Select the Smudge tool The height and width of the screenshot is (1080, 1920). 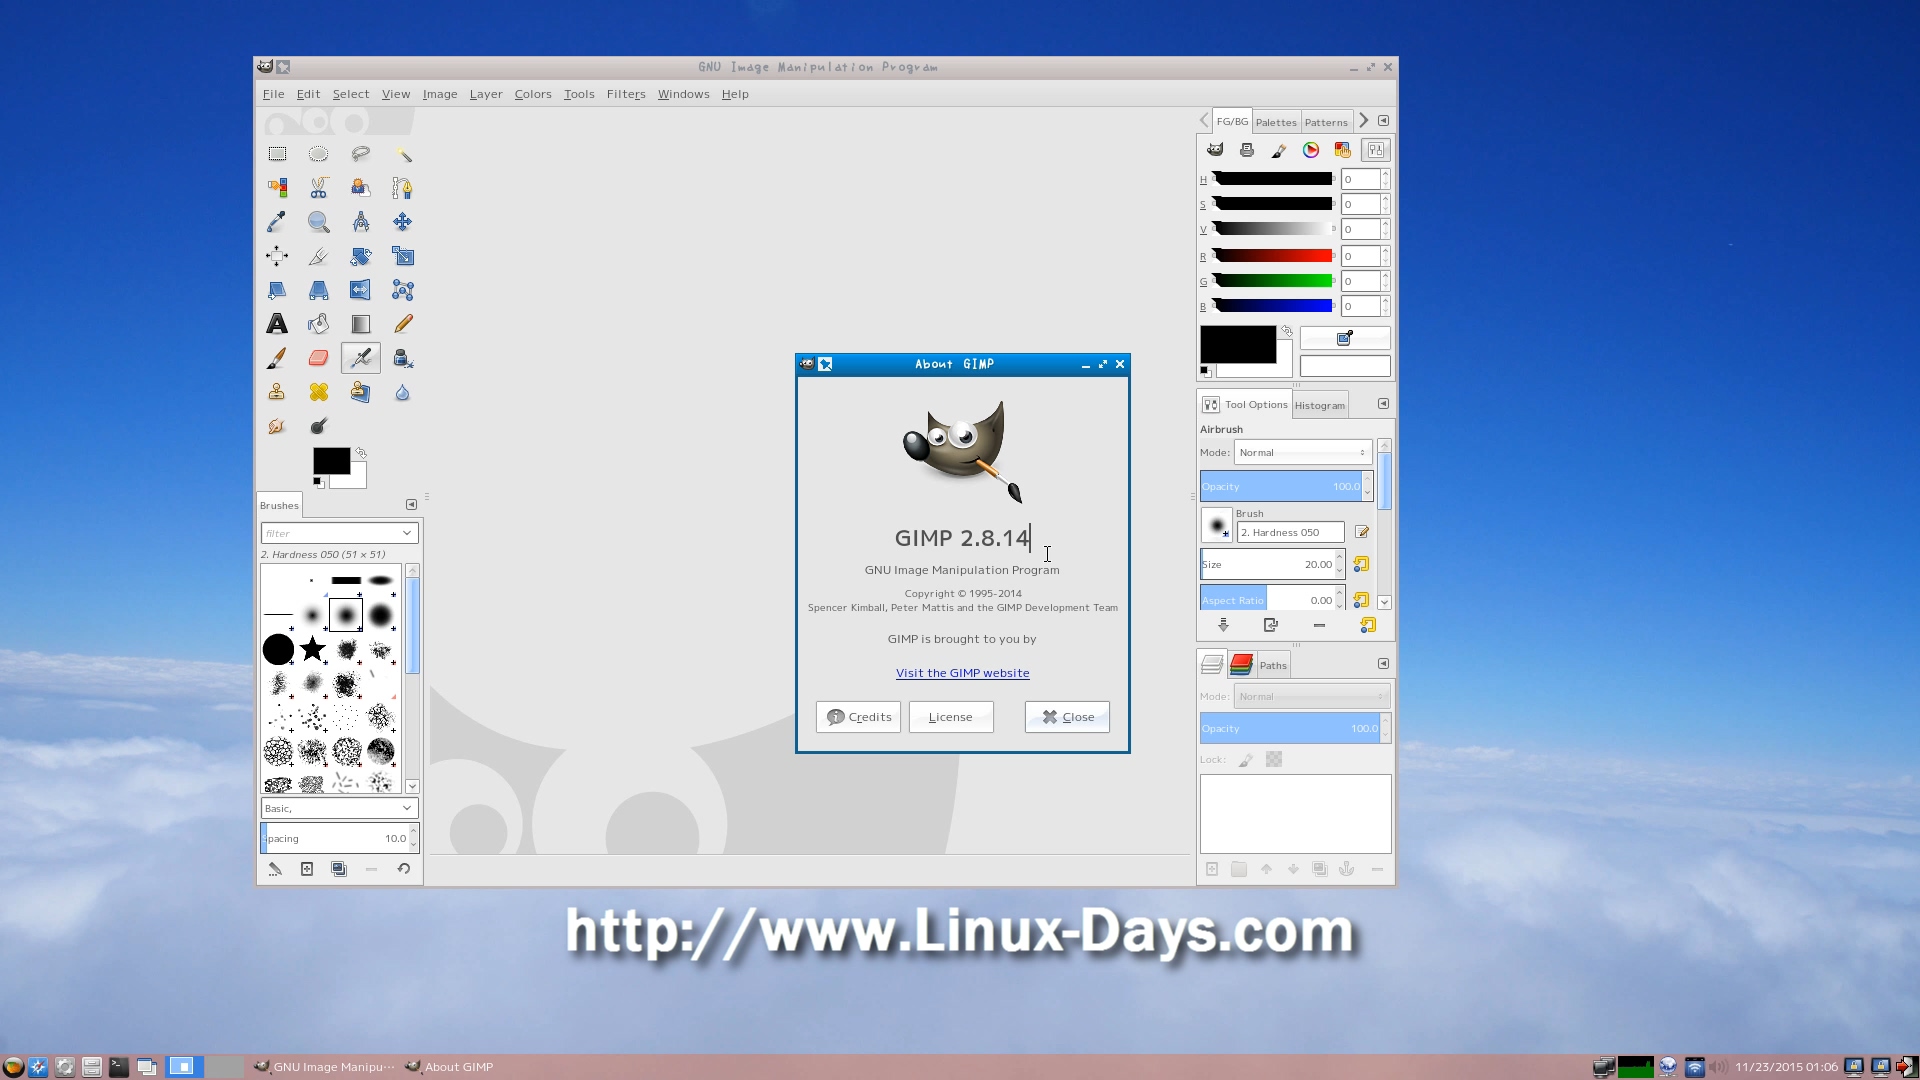pos(277,426)
